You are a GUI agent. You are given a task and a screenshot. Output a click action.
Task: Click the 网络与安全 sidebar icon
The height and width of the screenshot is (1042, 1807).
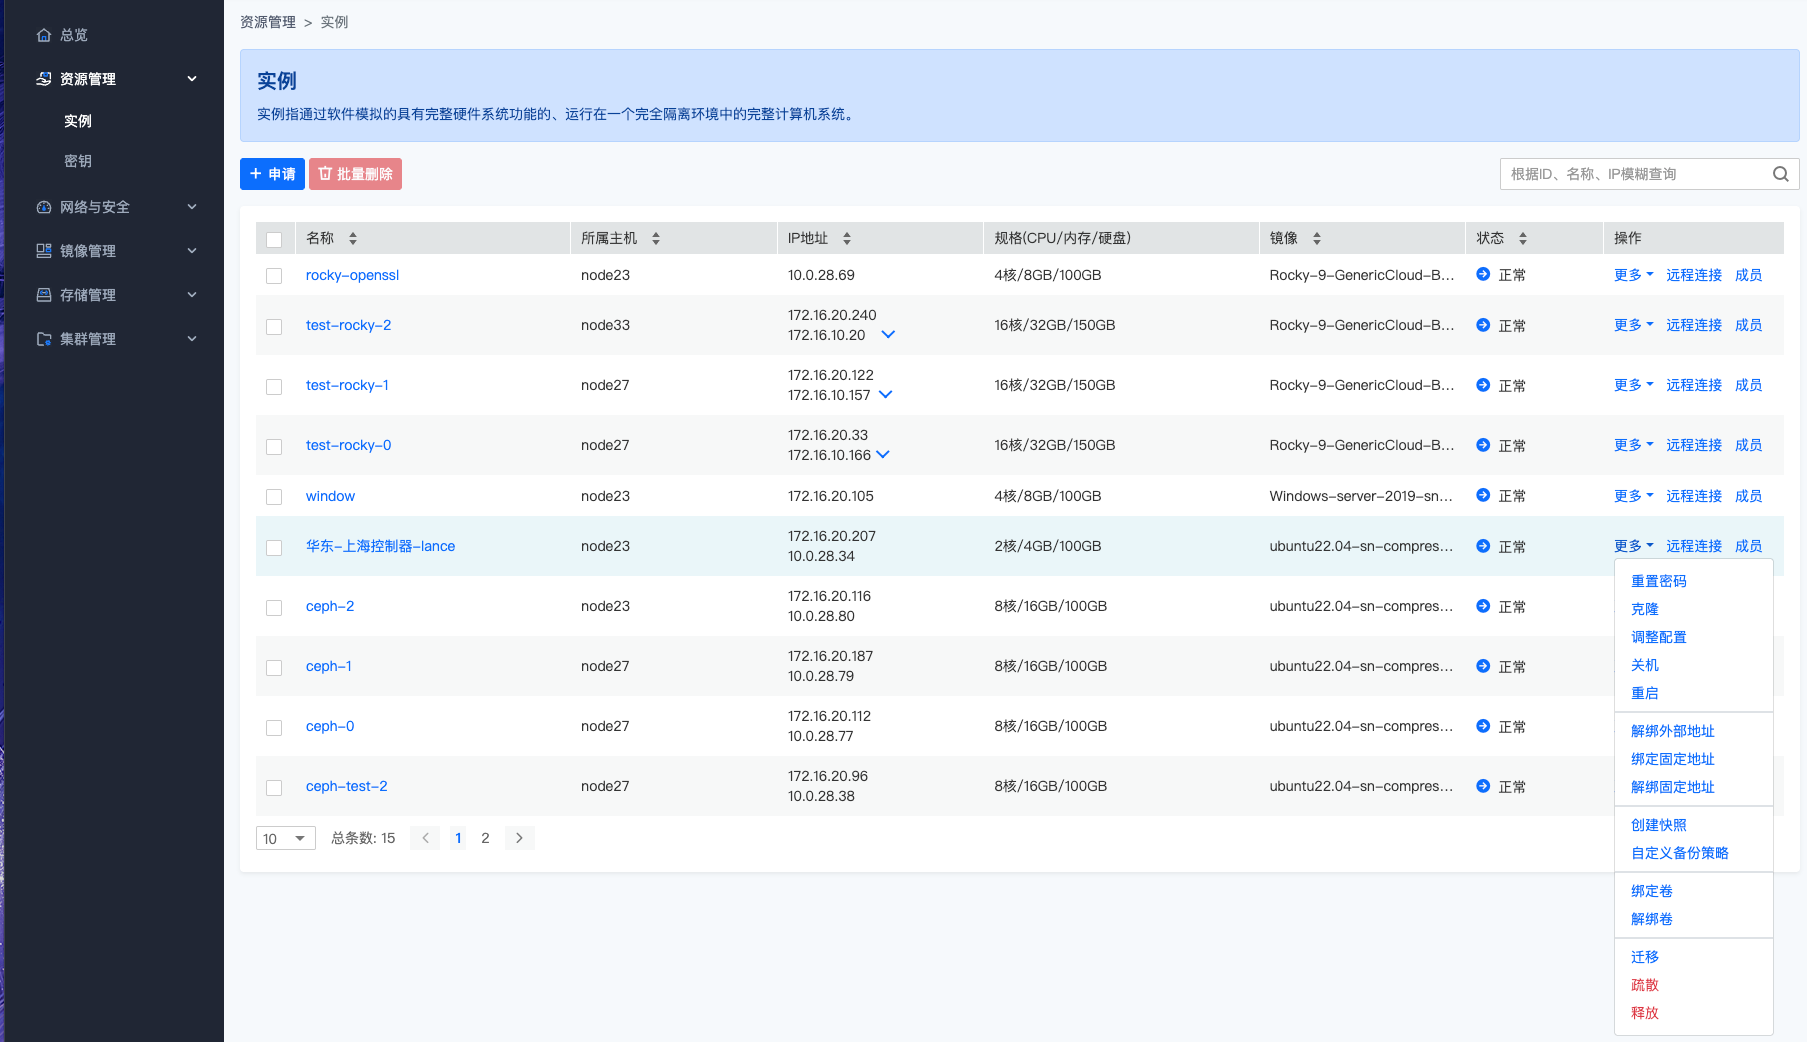click(44, 207)
